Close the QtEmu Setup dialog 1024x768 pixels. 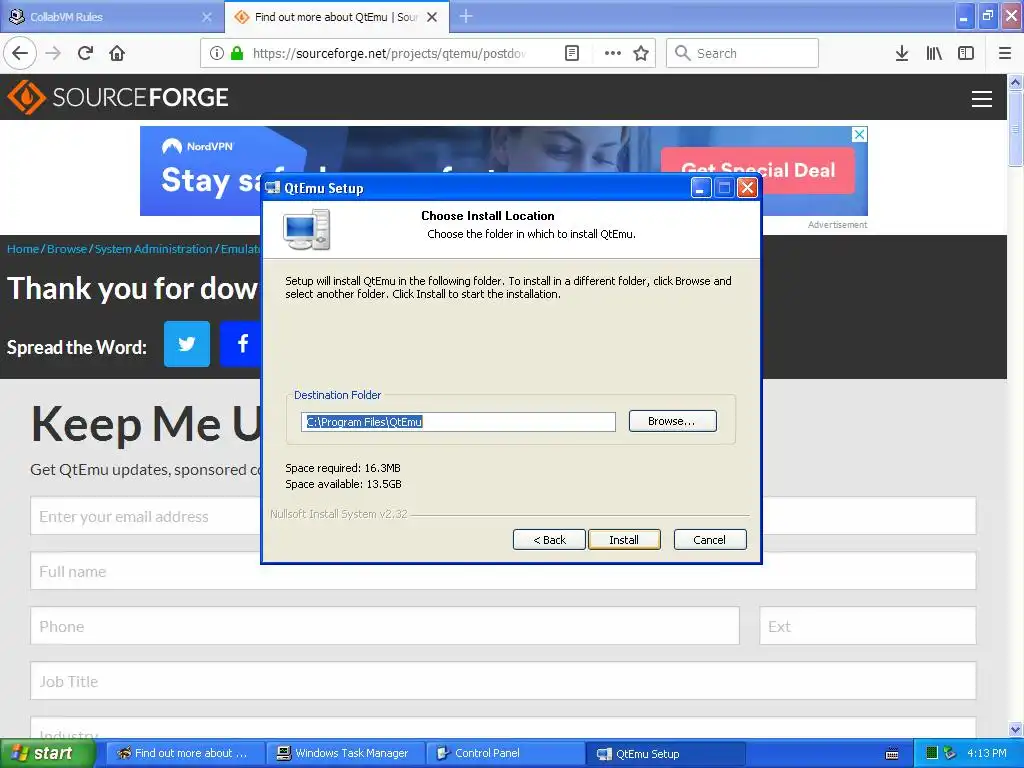747,188
